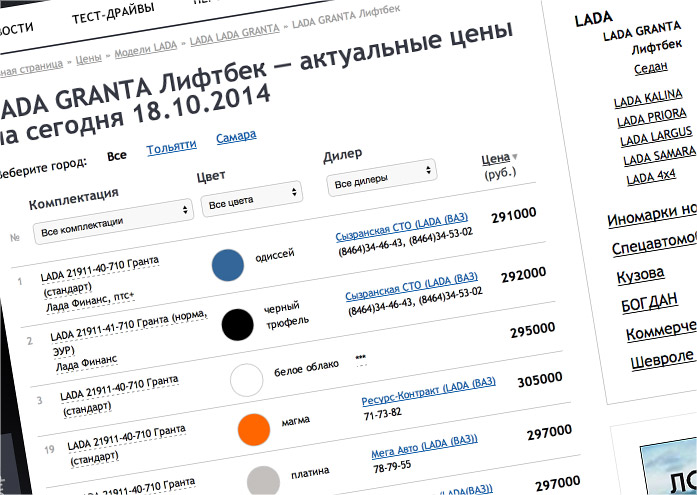Click the price sort arrow icon

coord(515,156)
